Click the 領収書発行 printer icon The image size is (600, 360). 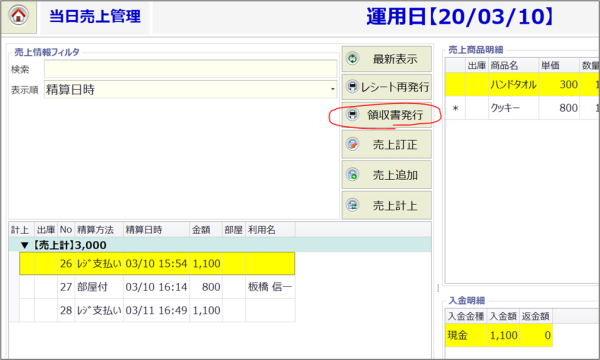352,114
